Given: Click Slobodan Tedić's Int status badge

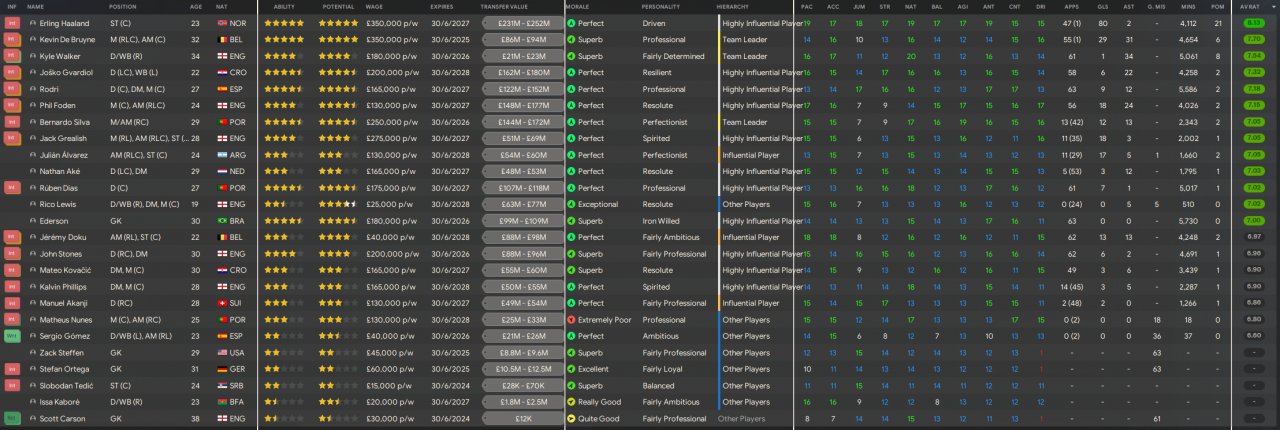Looking at the screenshot, I should (12, 385).
